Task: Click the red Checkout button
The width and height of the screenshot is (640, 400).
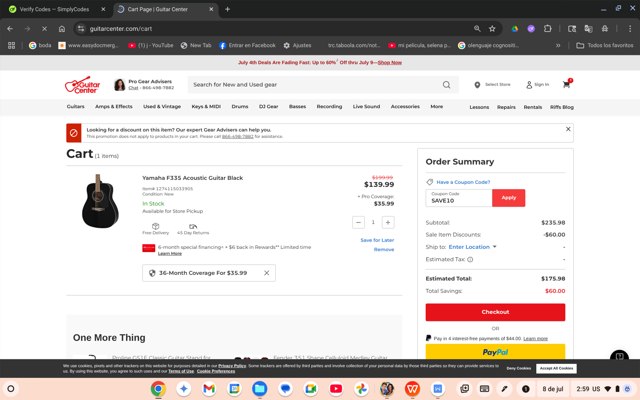Action: click(495, 312)
